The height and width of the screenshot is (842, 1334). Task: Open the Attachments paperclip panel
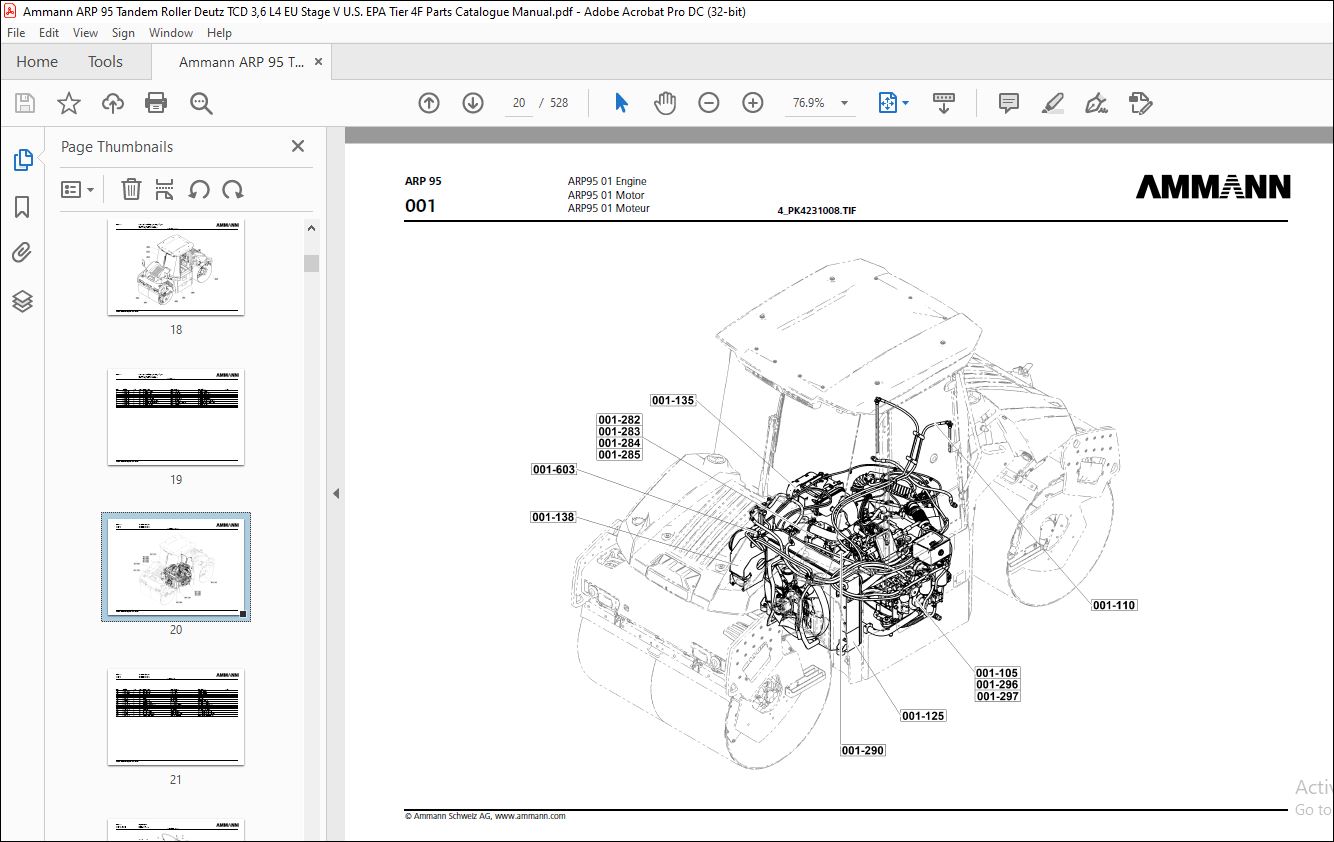click(x=22, y=253)
